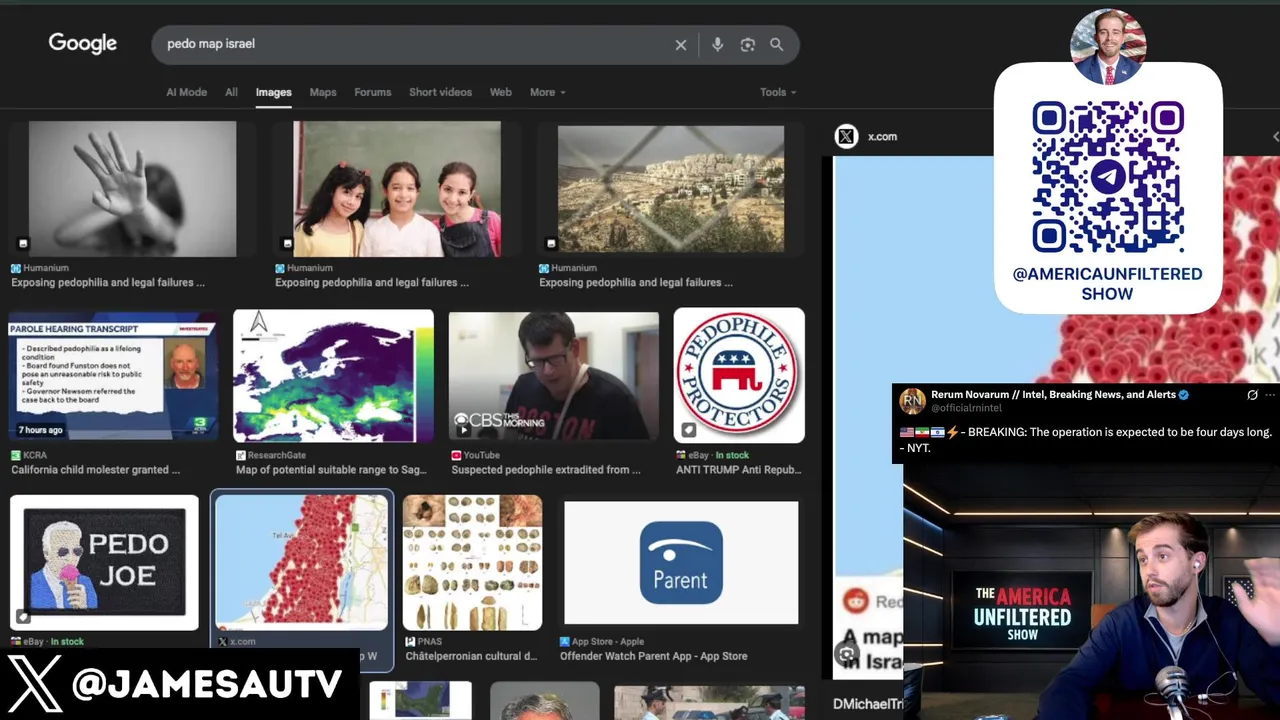Open first 'Exposing pedophilia and legal failures' link

pyautogui.click(x=108, y=283)
